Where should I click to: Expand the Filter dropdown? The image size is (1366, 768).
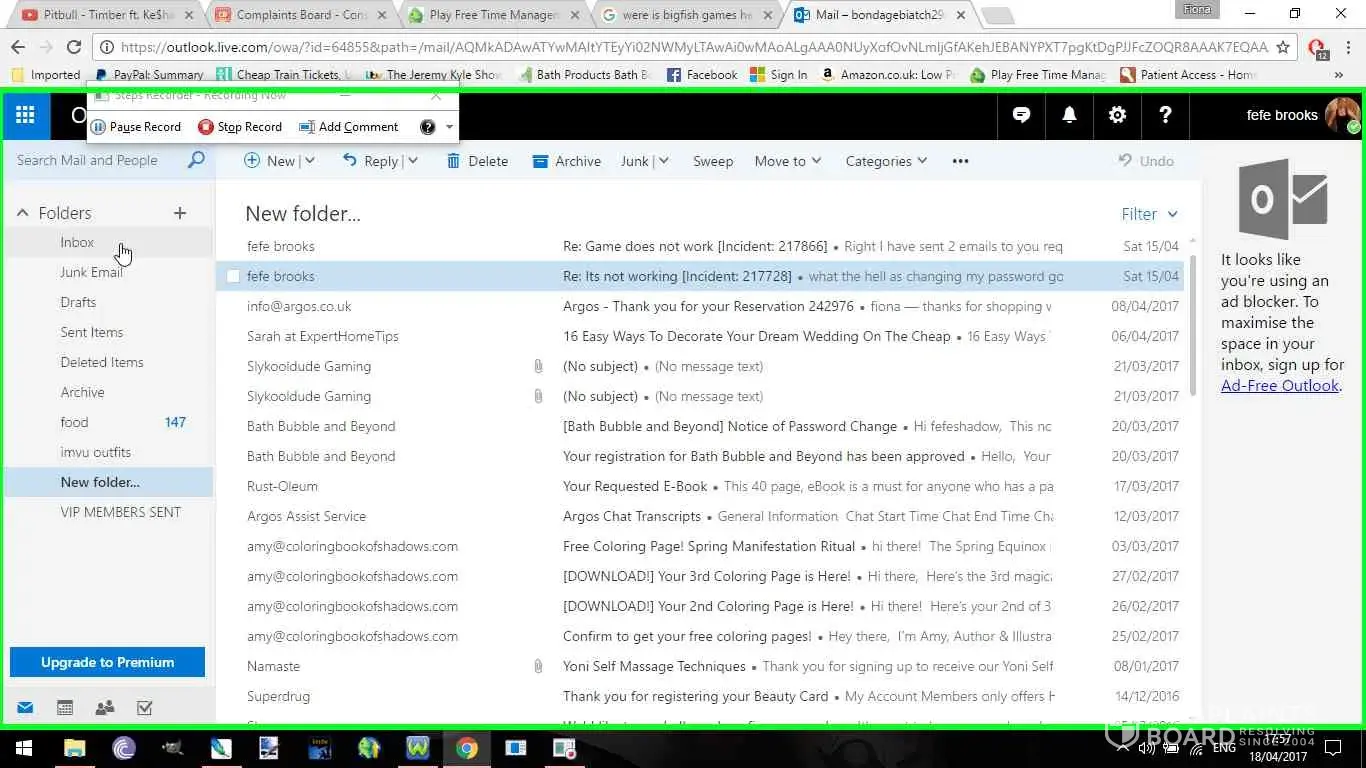click(1149, 214)
